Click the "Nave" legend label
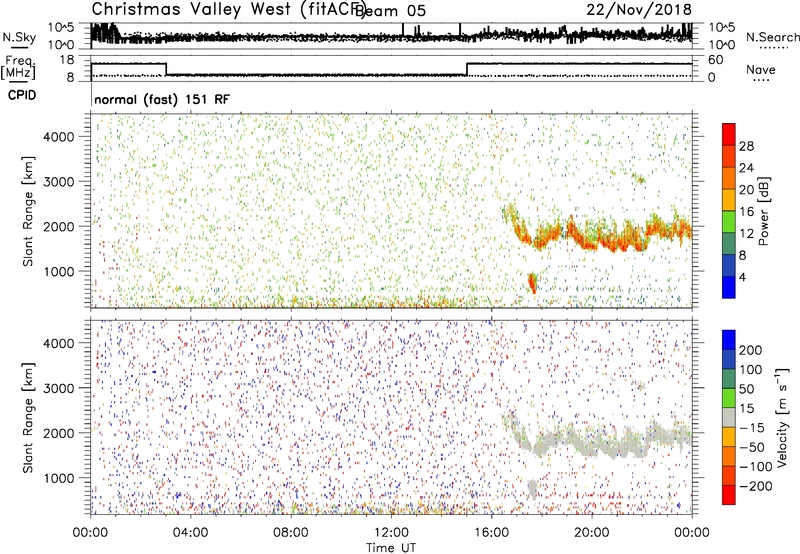This screenshot has width=800, height=554. point(761,70)
